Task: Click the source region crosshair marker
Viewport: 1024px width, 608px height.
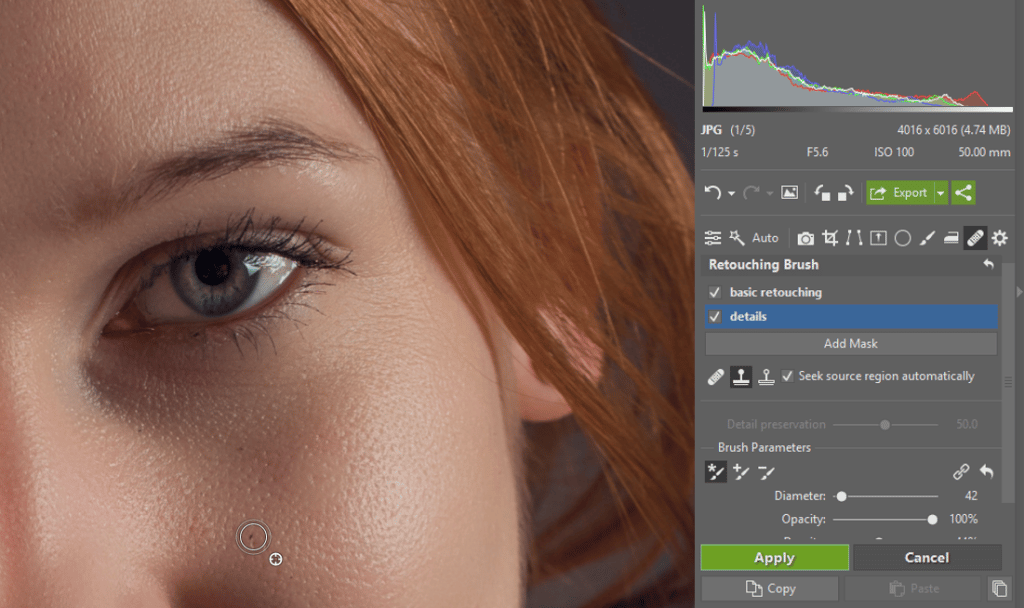Action: pyautogui.click(x=276, y=559)
